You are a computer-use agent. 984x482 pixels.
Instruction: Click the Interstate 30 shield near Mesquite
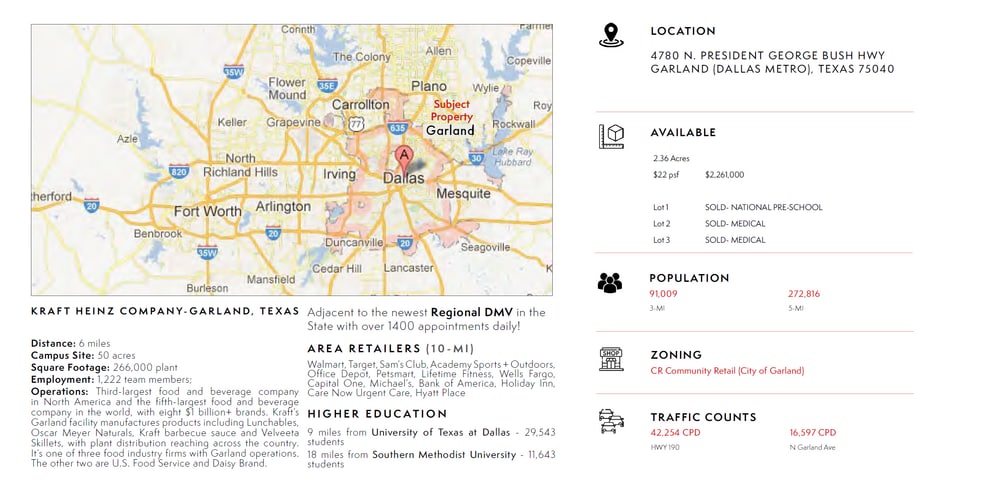[476, 158]
